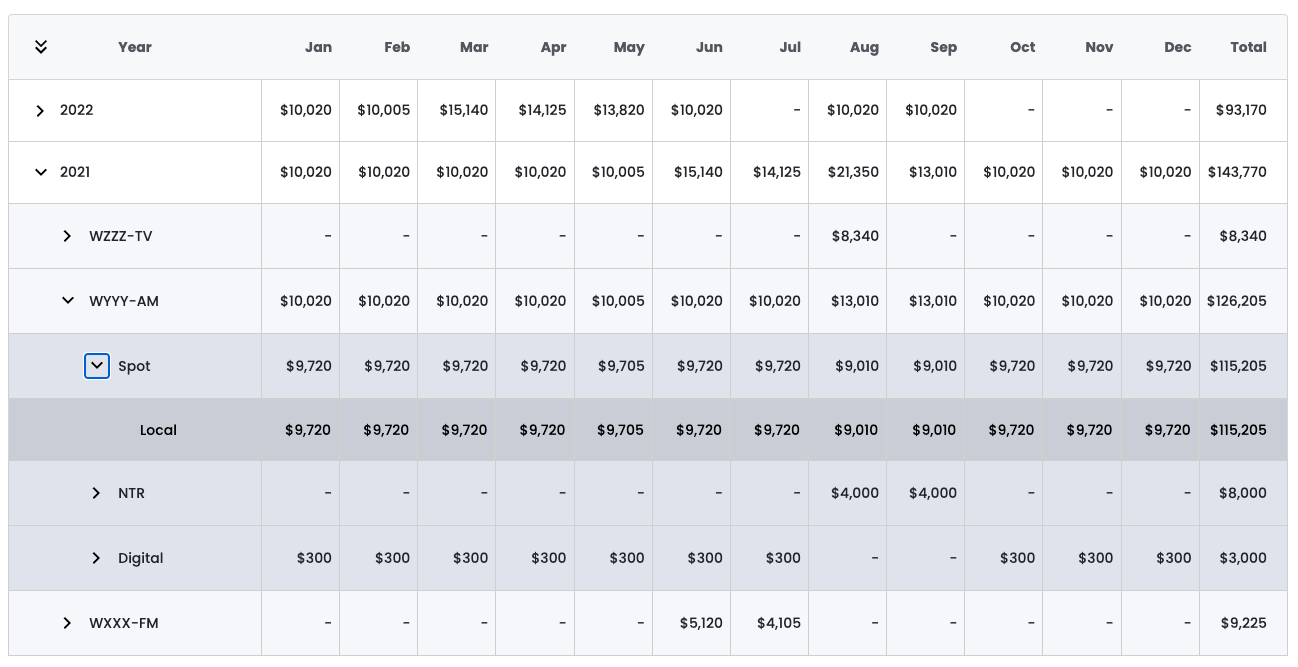The image size is (1298, 667).
Task: Click the NTR September cell $4,000
Action: (x=932, y=493)
